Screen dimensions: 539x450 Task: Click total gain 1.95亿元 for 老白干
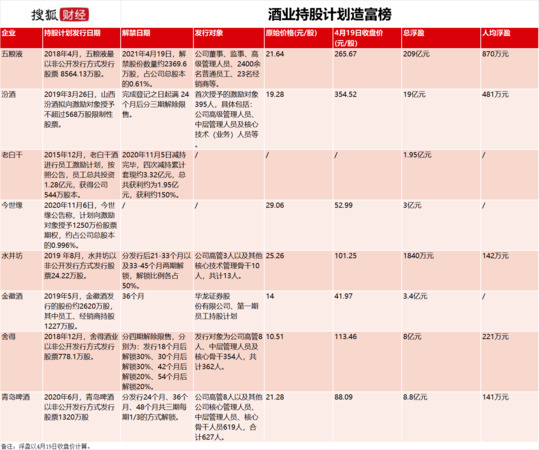[x=417, y=155]
